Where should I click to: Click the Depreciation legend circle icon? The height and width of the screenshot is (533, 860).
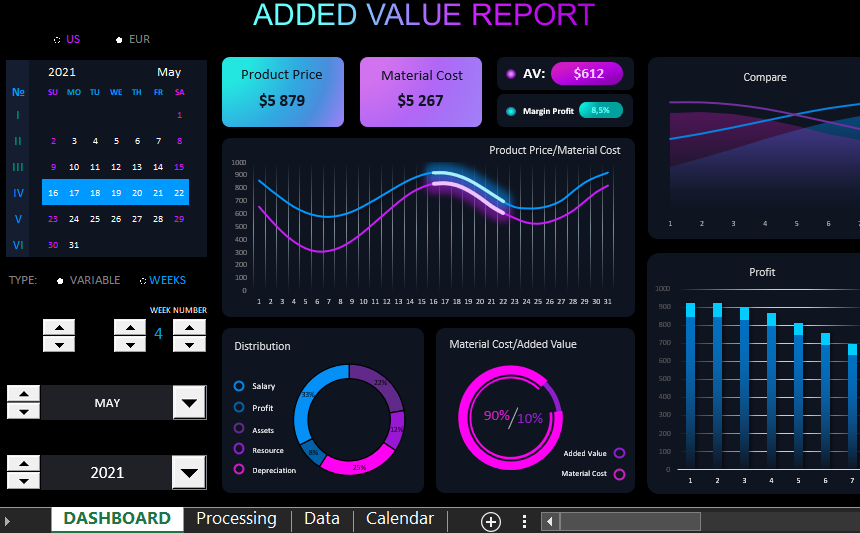pos(239,469)
